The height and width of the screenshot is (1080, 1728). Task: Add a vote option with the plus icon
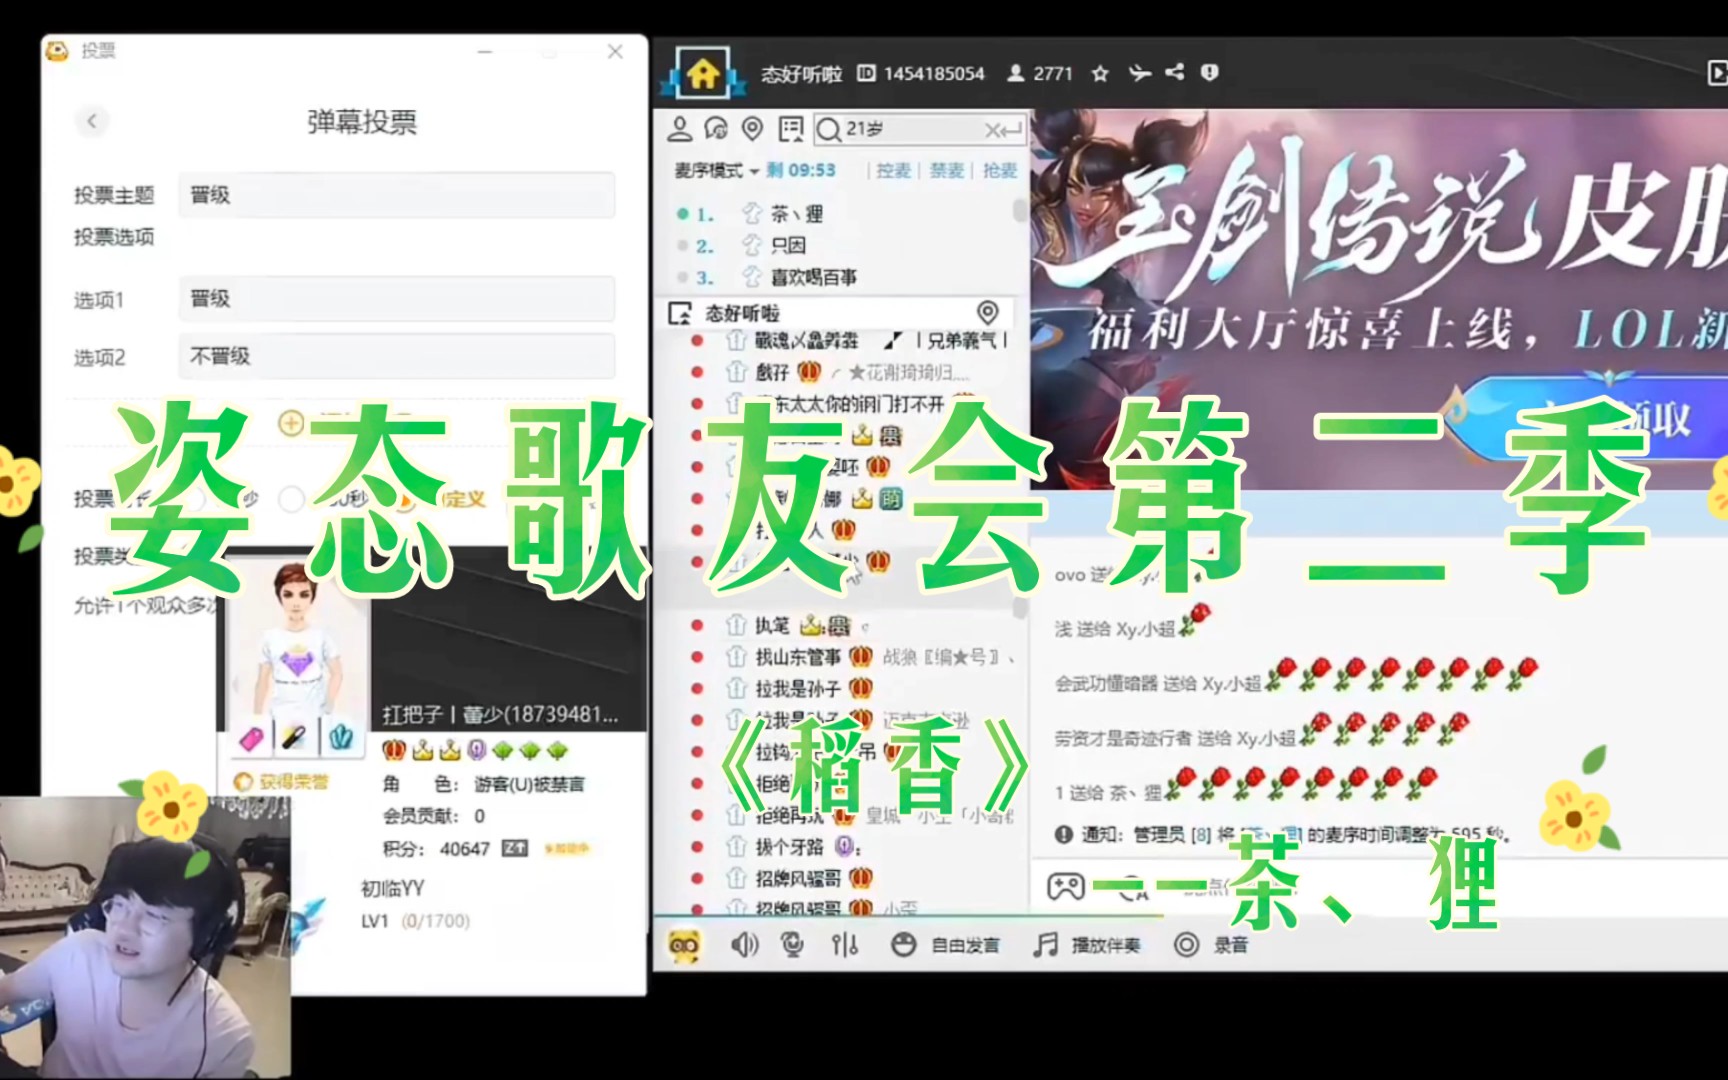290,424
